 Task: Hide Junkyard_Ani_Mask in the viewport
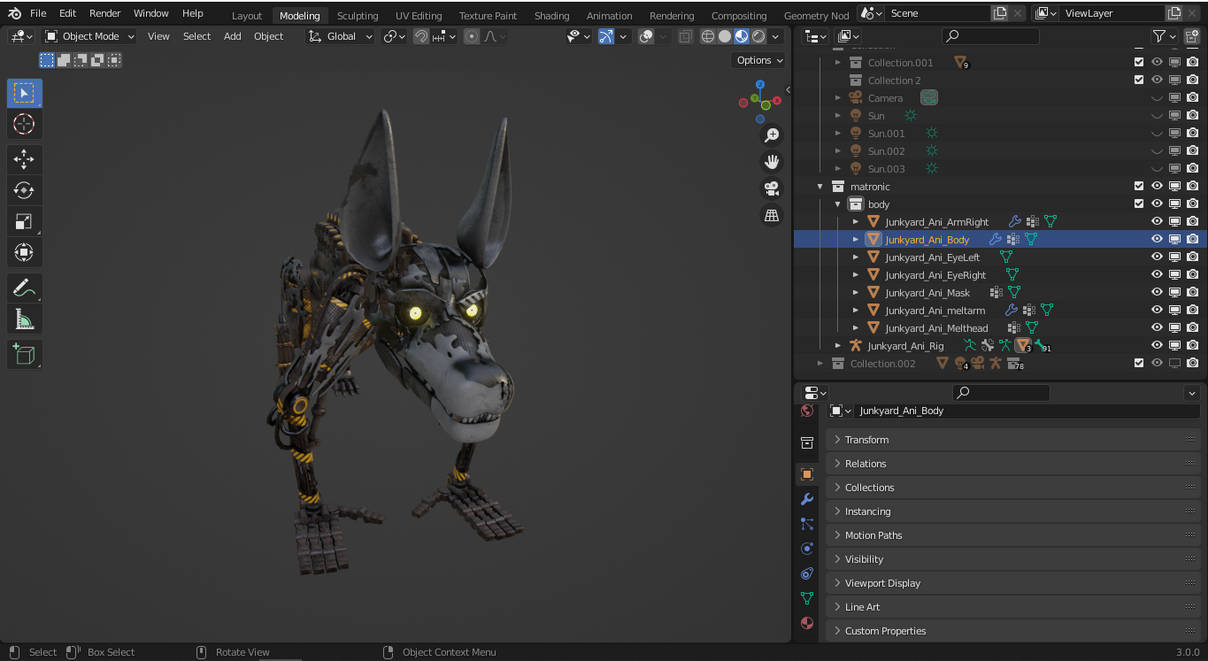click(x=1156, y=292)
